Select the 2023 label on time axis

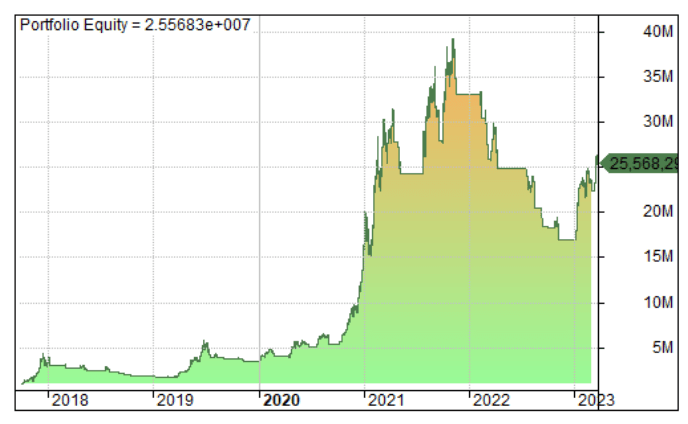tap(596, 401)
